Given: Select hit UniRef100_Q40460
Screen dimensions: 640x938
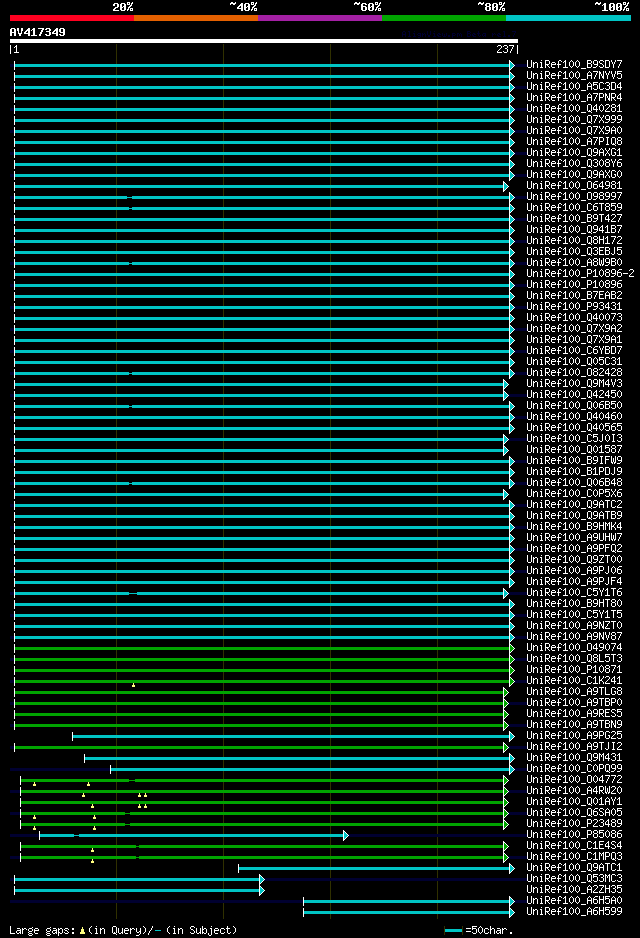Looking at the screenshot, I should tap(574, 417).
